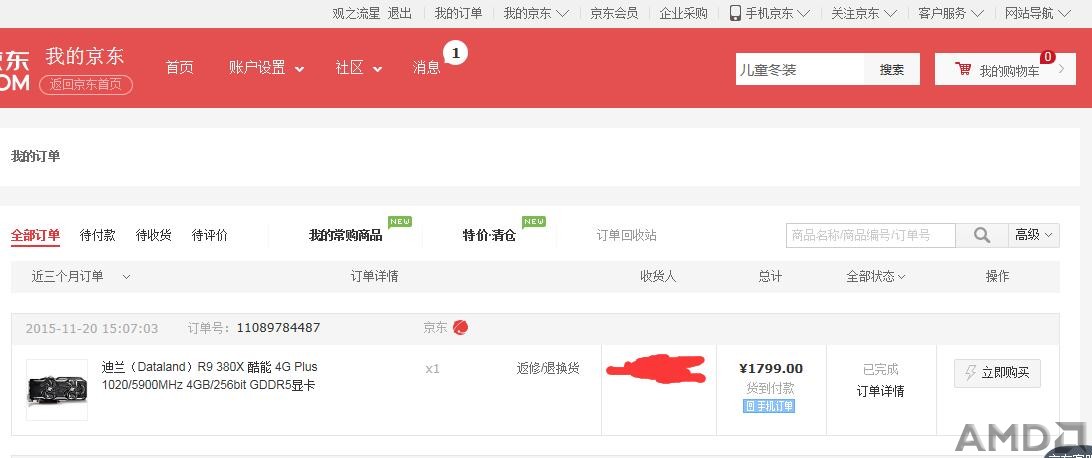Click the cart item count badge 0
Screen dimensions: 1092x458
coord(1047,57)
